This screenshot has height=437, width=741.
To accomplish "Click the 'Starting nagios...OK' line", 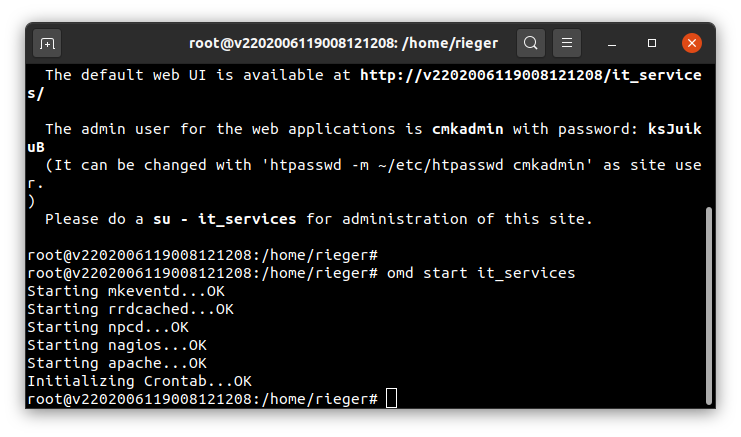I will pyautogui.click(x=117, y=345).
